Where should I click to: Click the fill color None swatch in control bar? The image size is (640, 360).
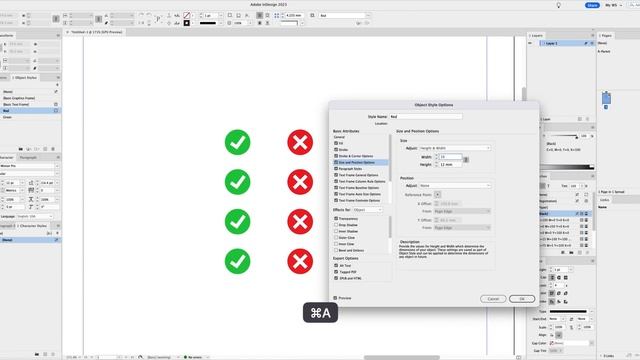click(x=187, y=16)
